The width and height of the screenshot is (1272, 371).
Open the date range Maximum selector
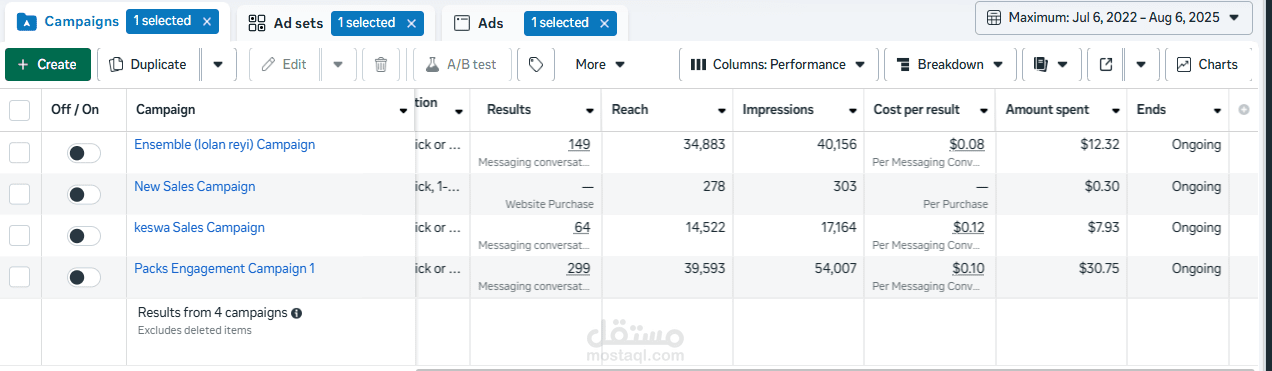pos(1113,17)
